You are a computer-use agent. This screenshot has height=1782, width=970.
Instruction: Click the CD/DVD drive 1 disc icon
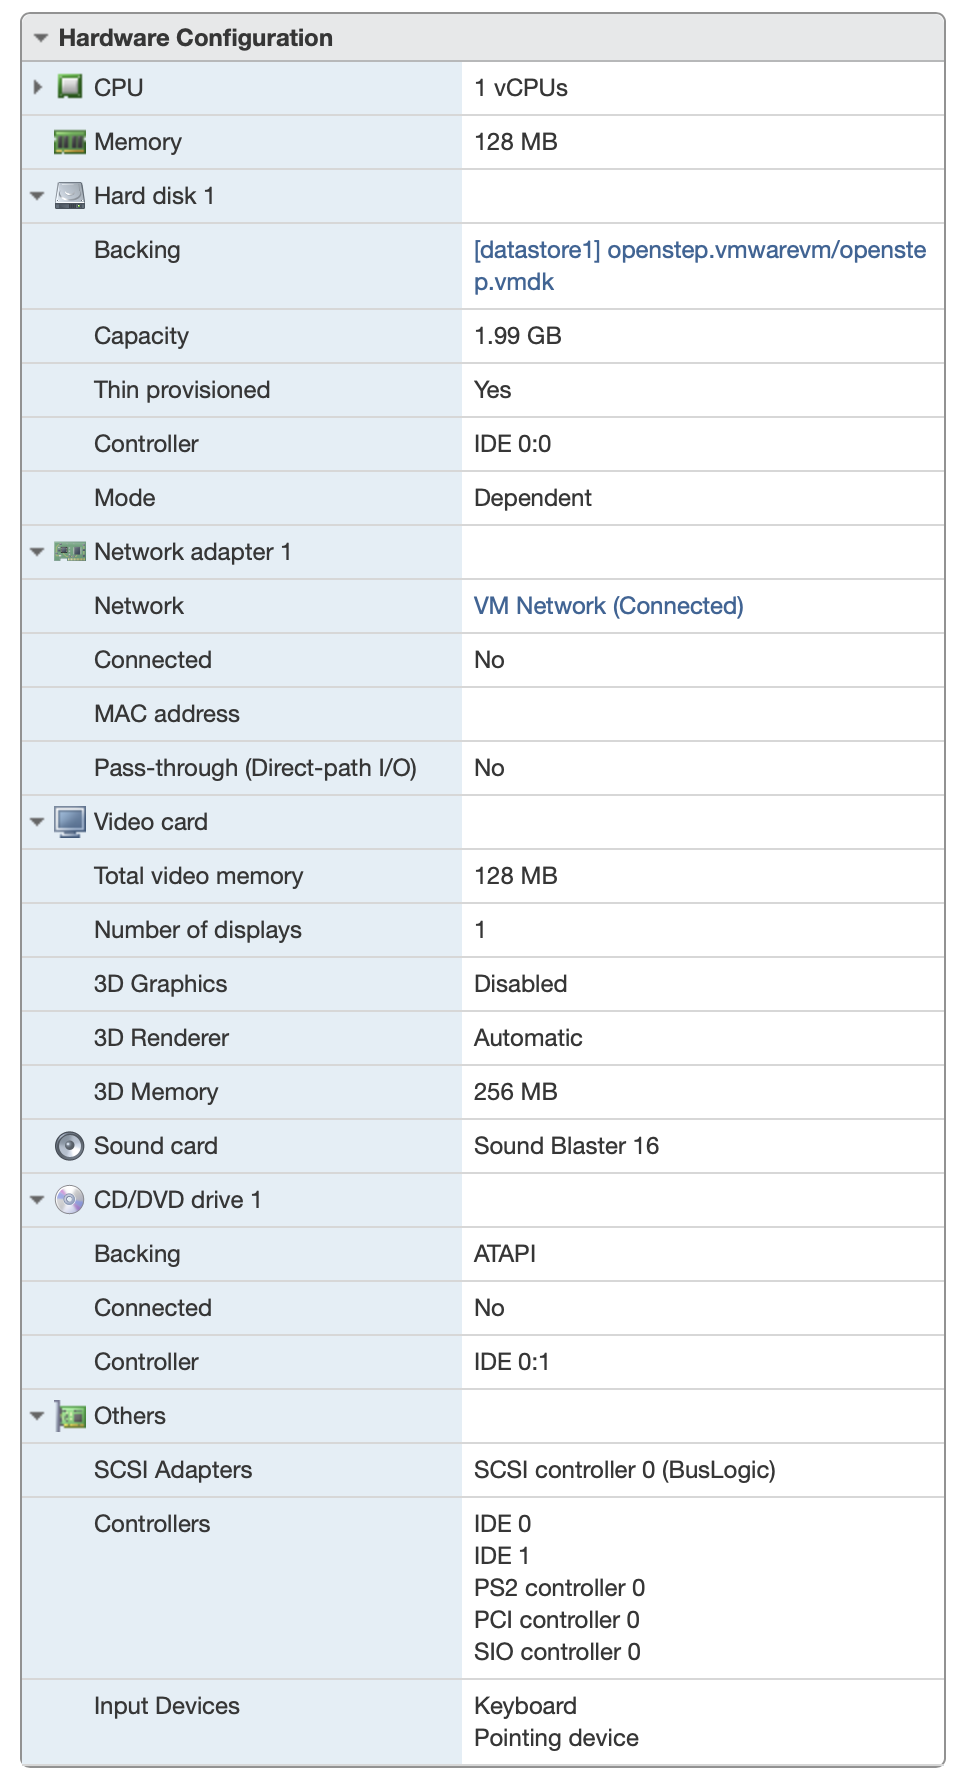click(x=69, y=1200)
